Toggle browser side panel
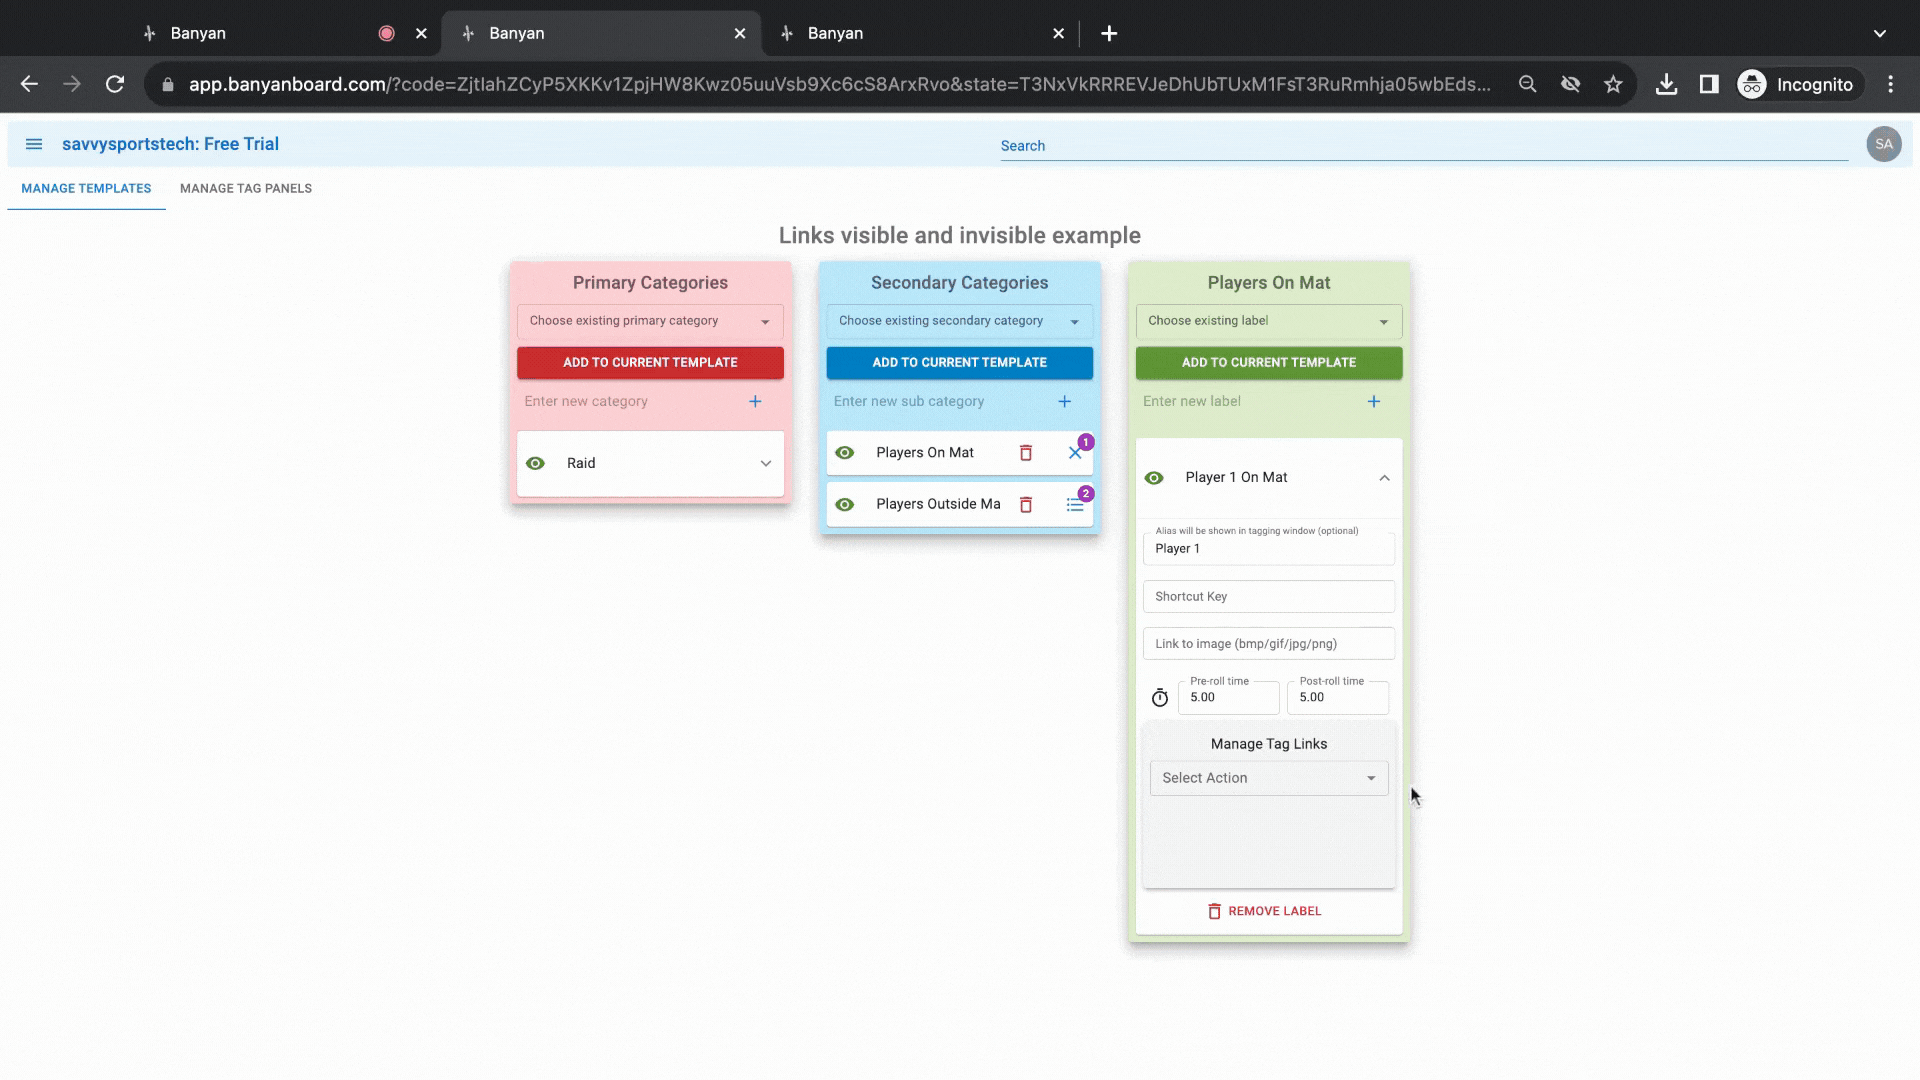The width and height of the screenshot is (1920, 1080). (x=1709, y=85)
